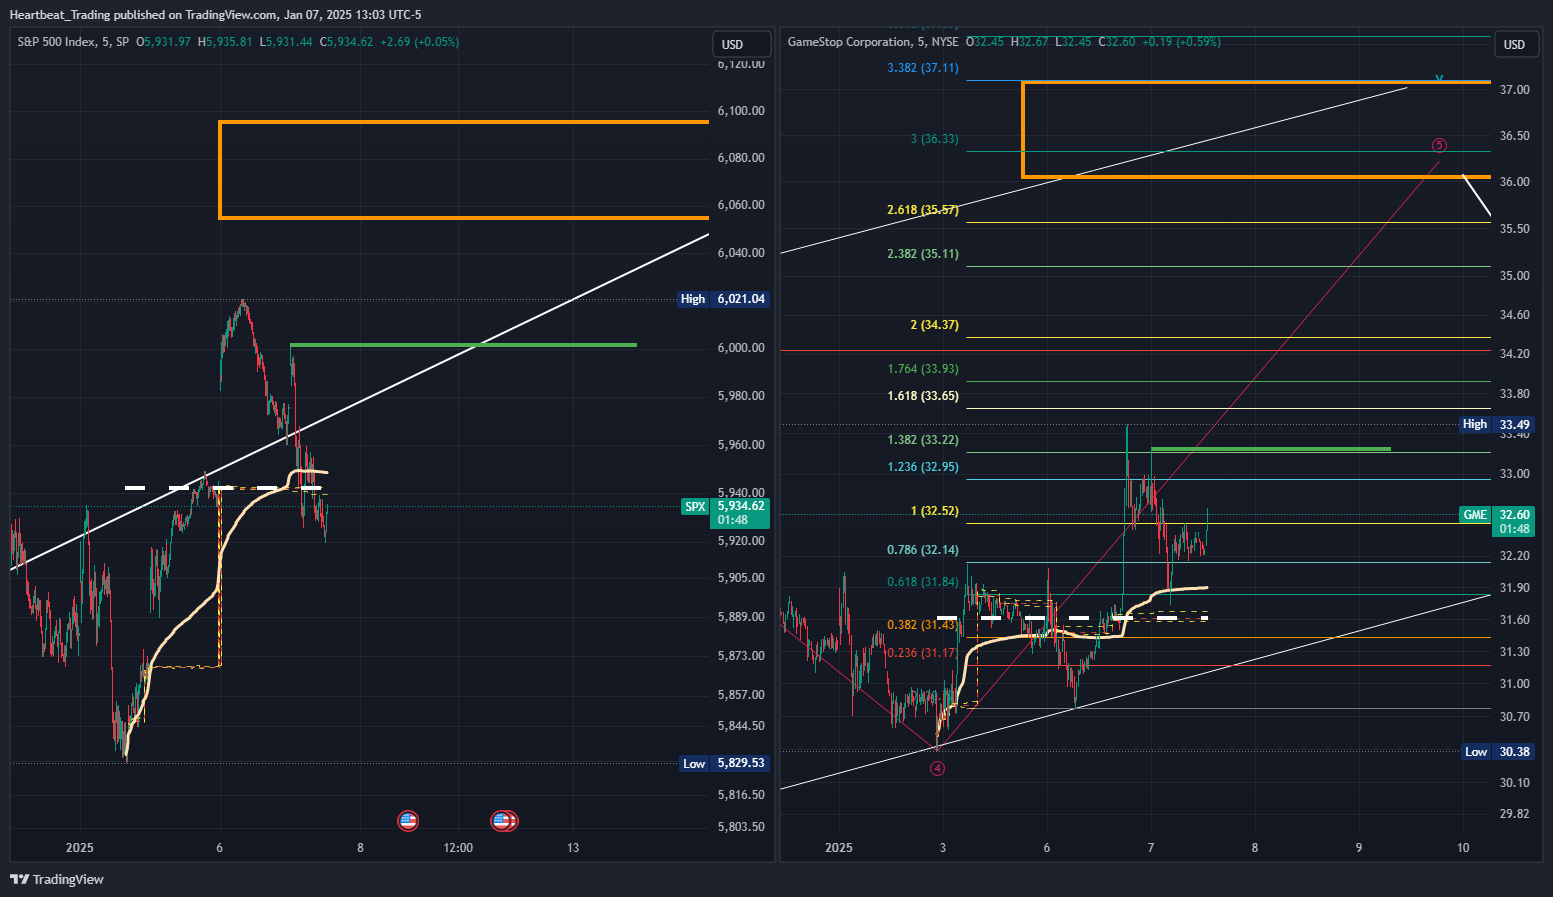Click the GME last price tag 32.60
Viewport: 1553px width, 897px height.
(x=1497, y=521)
